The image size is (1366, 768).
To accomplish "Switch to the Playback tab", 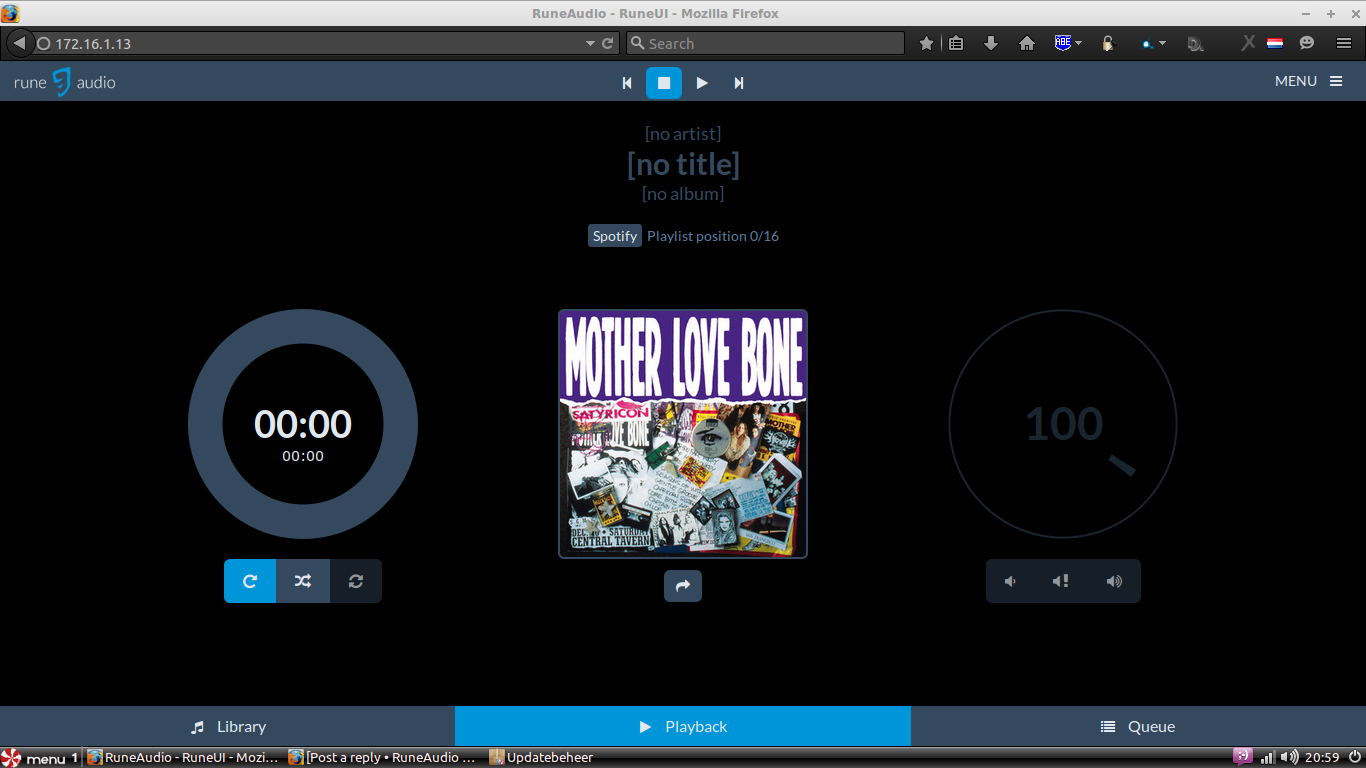I will 683,726.
